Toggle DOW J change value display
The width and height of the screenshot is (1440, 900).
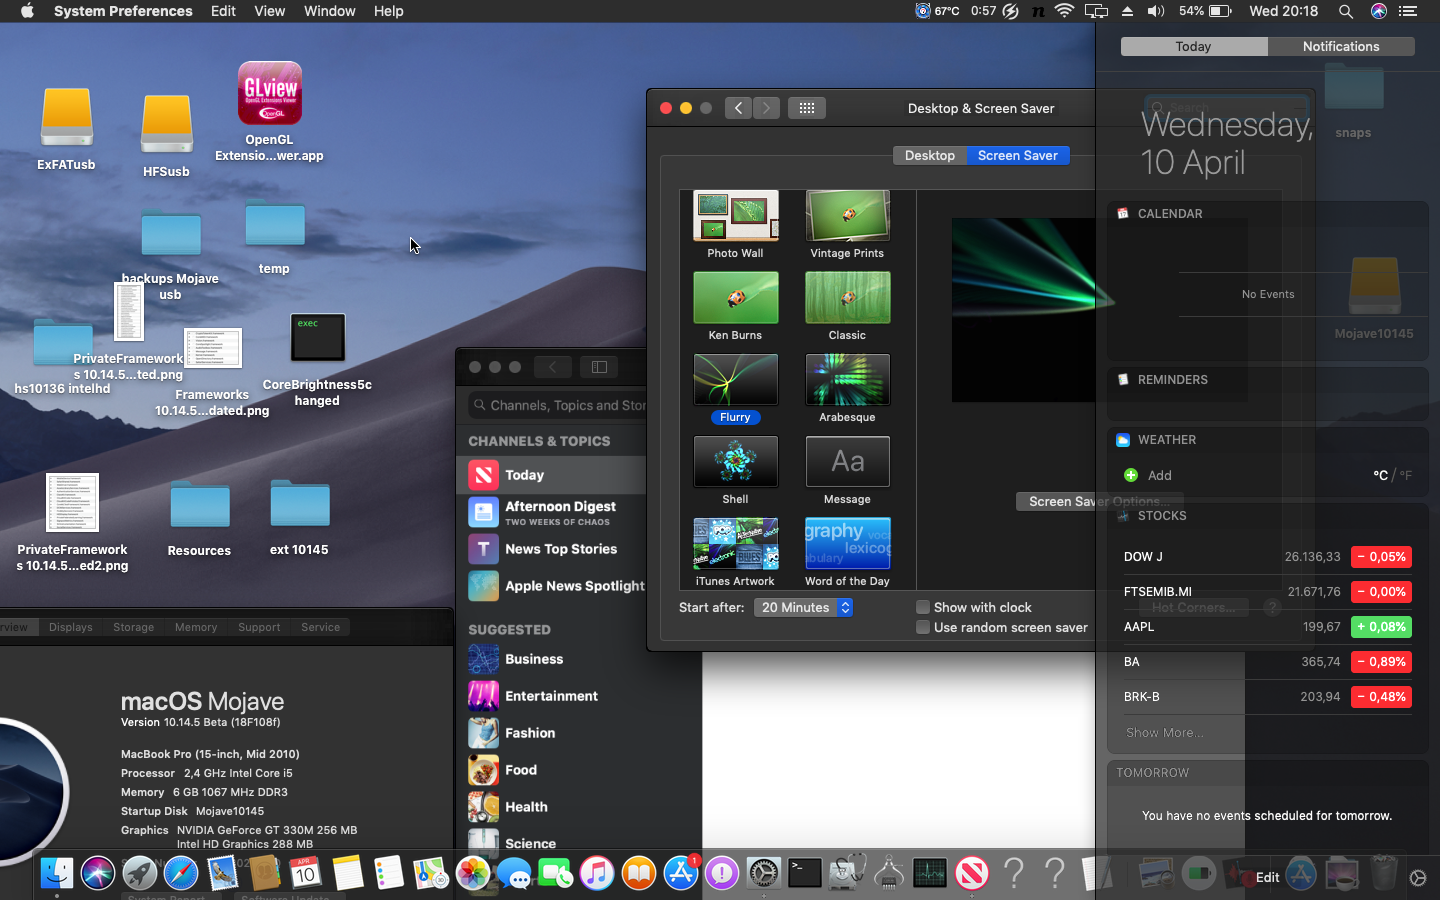click(1381, 557)
